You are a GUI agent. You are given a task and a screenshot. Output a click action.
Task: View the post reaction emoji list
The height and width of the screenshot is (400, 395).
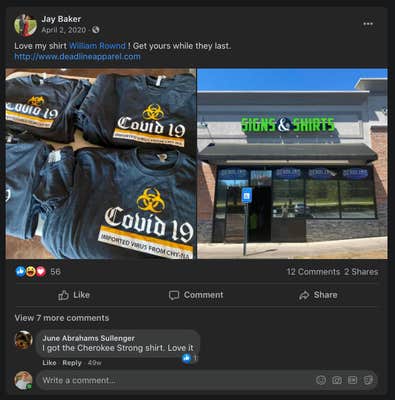(x=31, y=272)
